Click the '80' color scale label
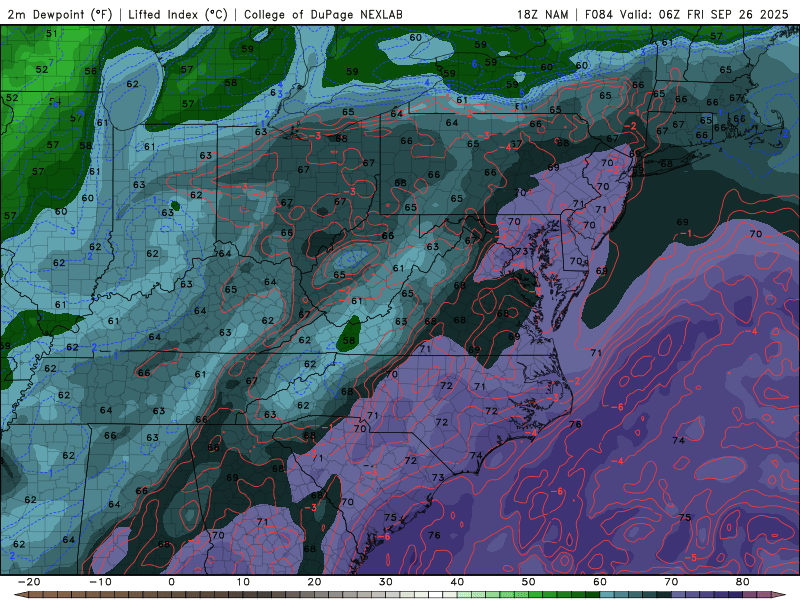The image size is (800, 600). coord(743,582)
